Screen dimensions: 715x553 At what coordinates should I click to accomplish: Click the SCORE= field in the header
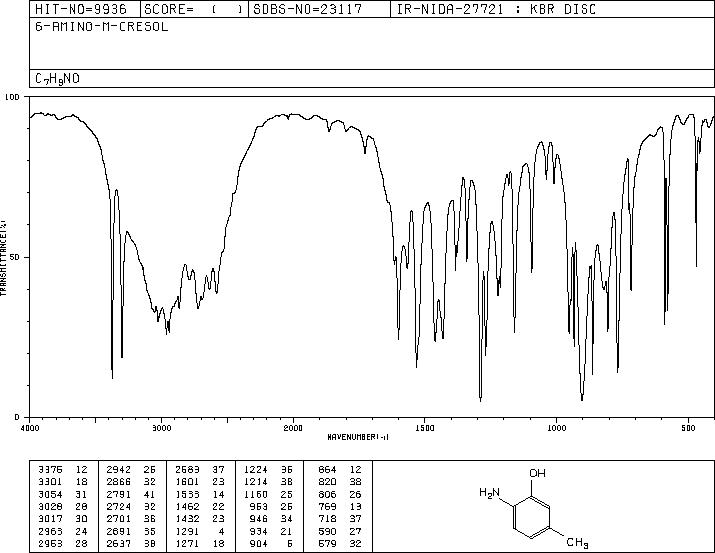[x=194, y=9]
